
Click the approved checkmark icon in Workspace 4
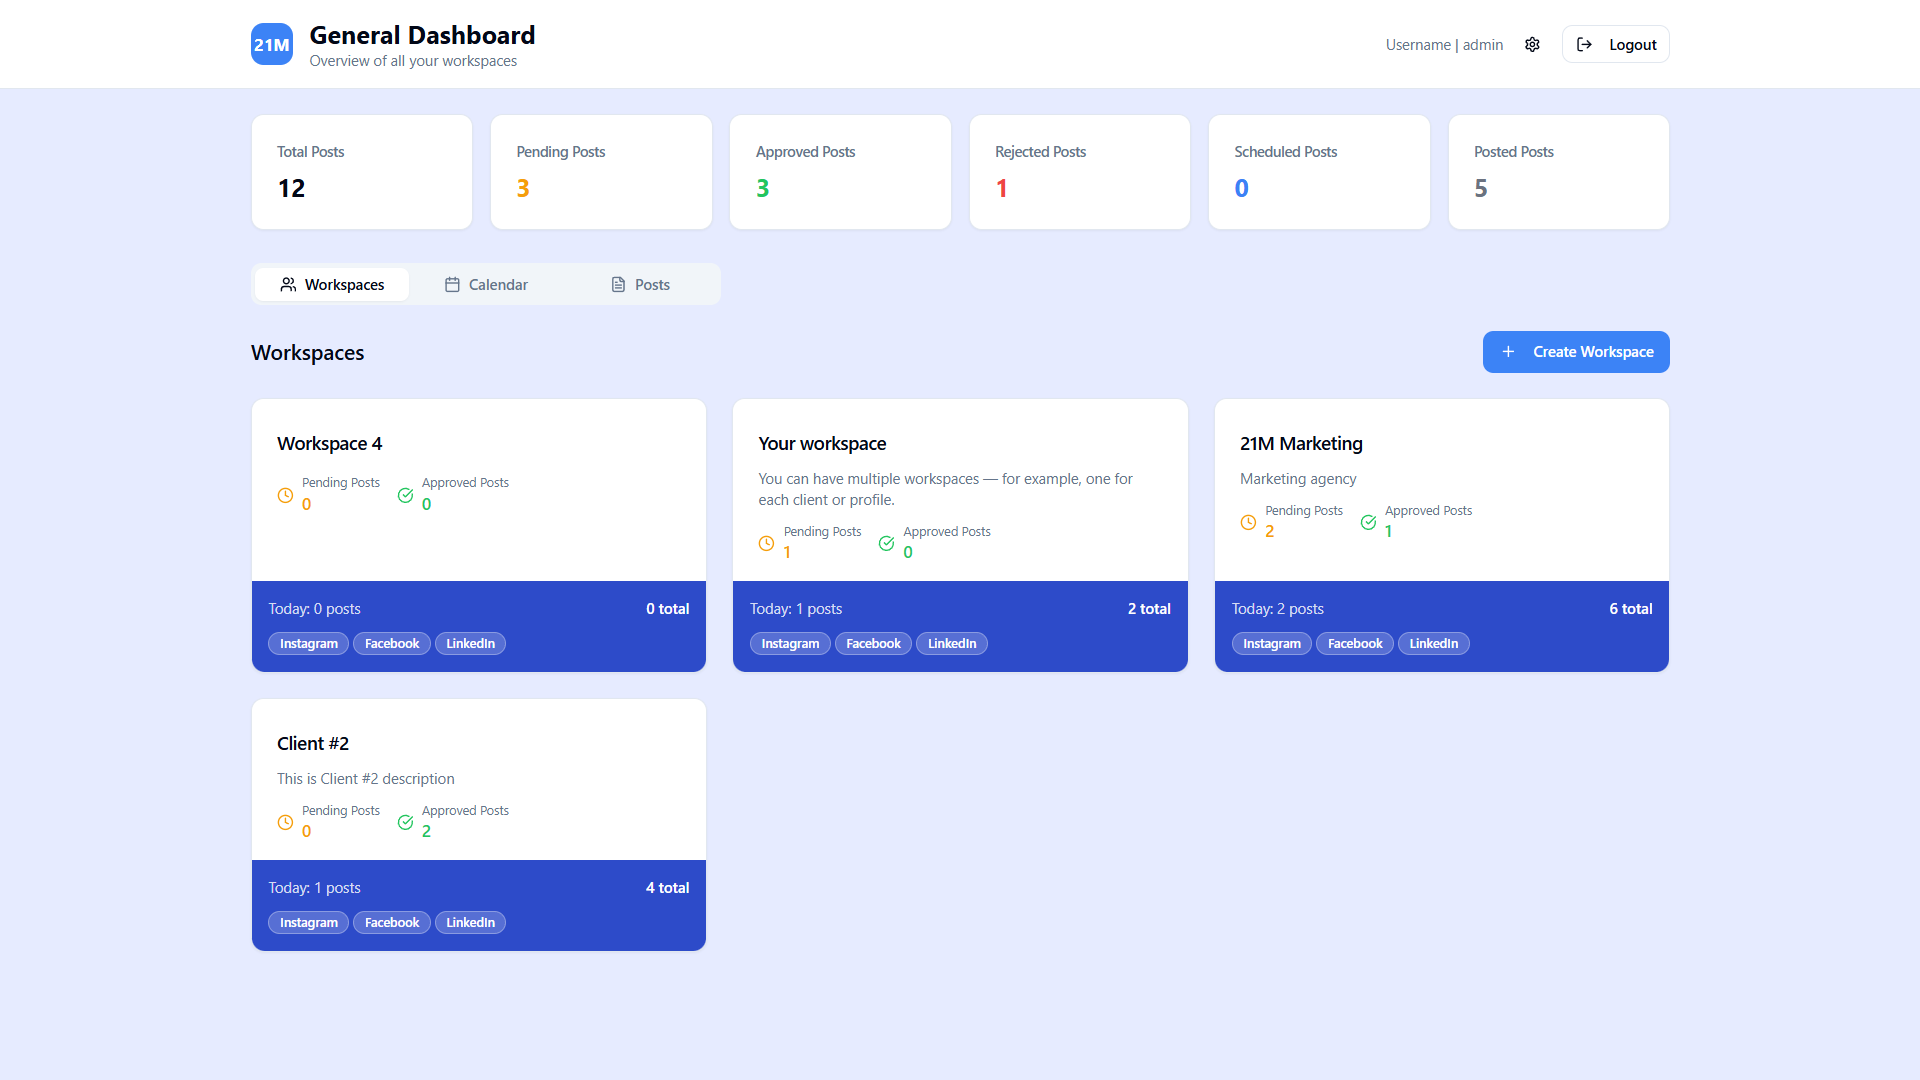tap(405, 495)
